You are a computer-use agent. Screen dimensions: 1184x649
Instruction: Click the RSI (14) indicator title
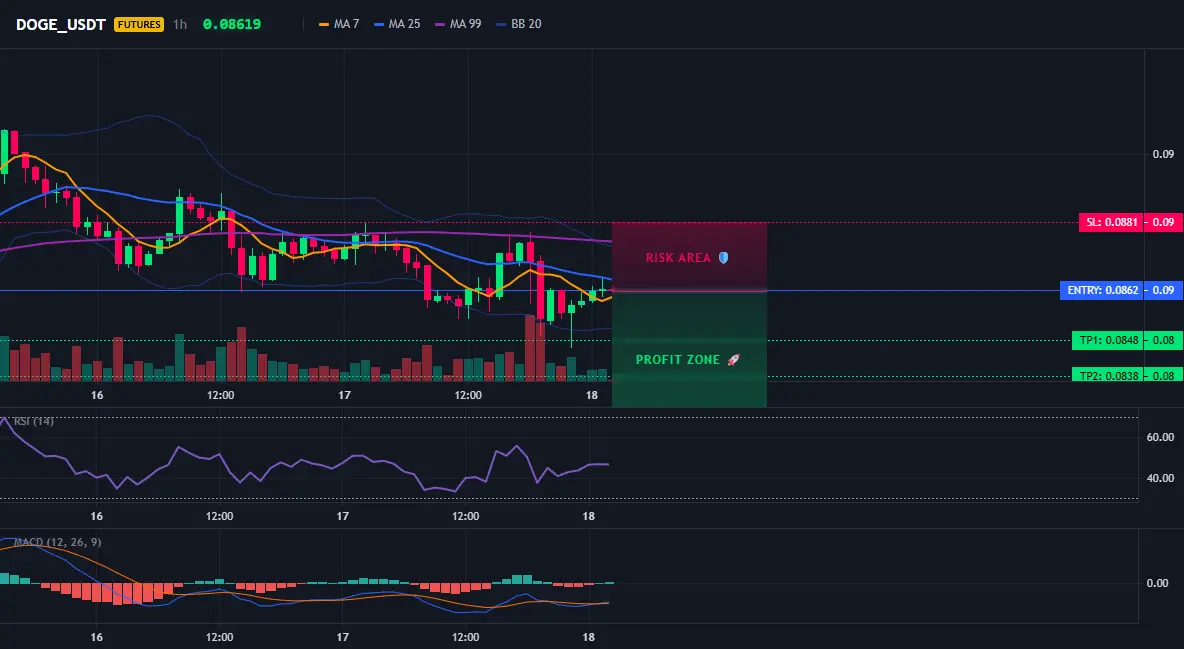point(34,421)
